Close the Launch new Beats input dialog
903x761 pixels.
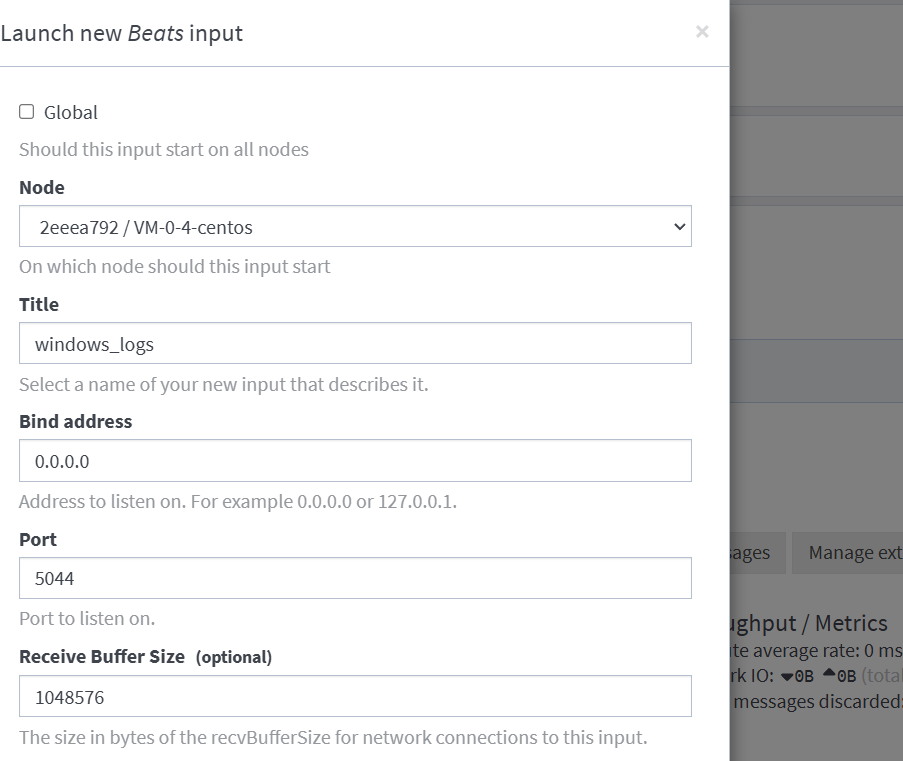[x=701, y=32]
